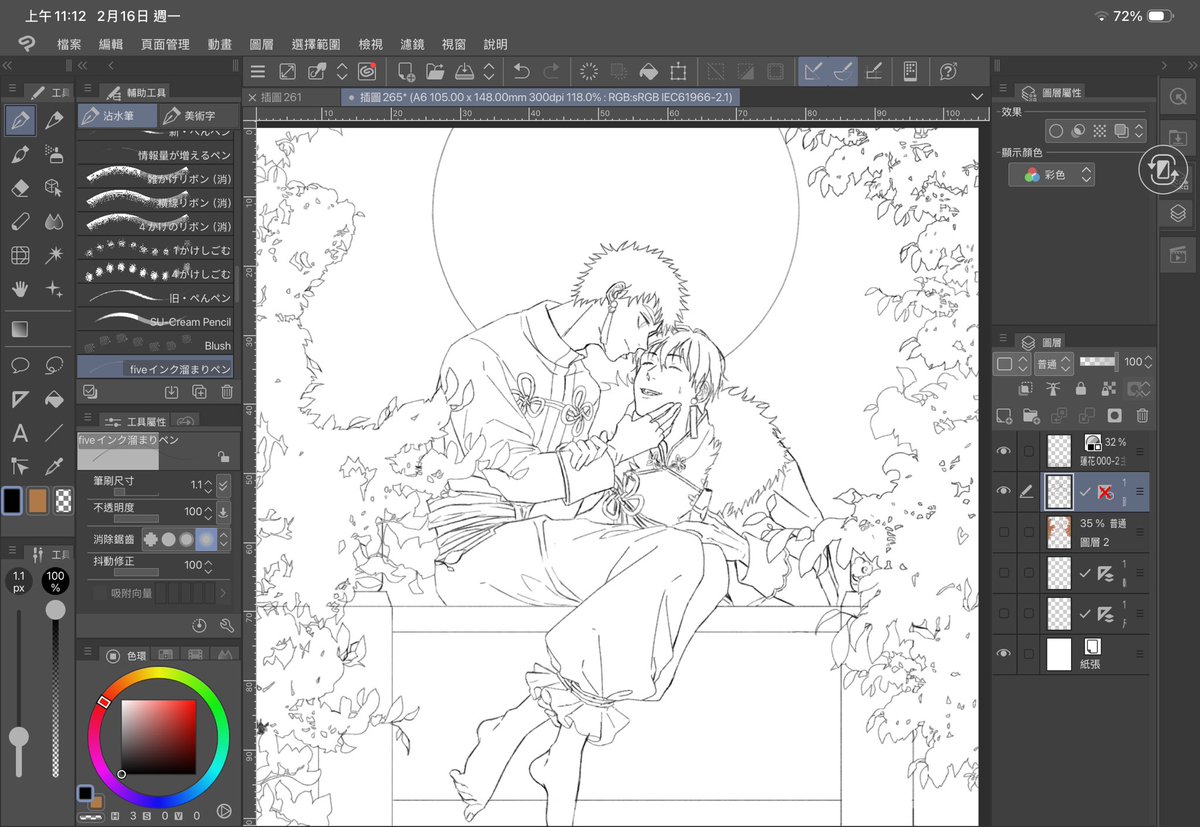
Task: Click the Save icon in command bar
Action: 464,71
